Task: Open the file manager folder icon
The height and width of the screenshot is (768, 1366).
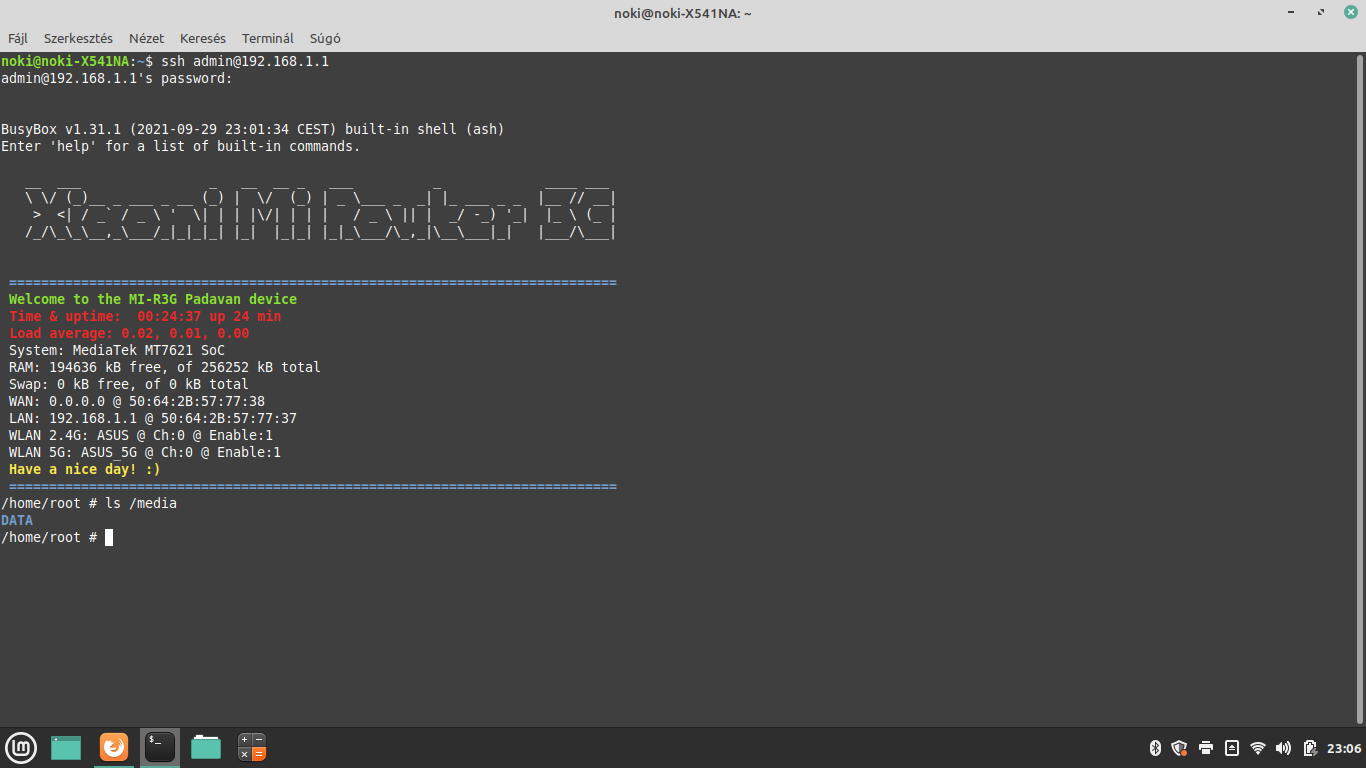Action: pyautogui.click(x=206, y=747)
